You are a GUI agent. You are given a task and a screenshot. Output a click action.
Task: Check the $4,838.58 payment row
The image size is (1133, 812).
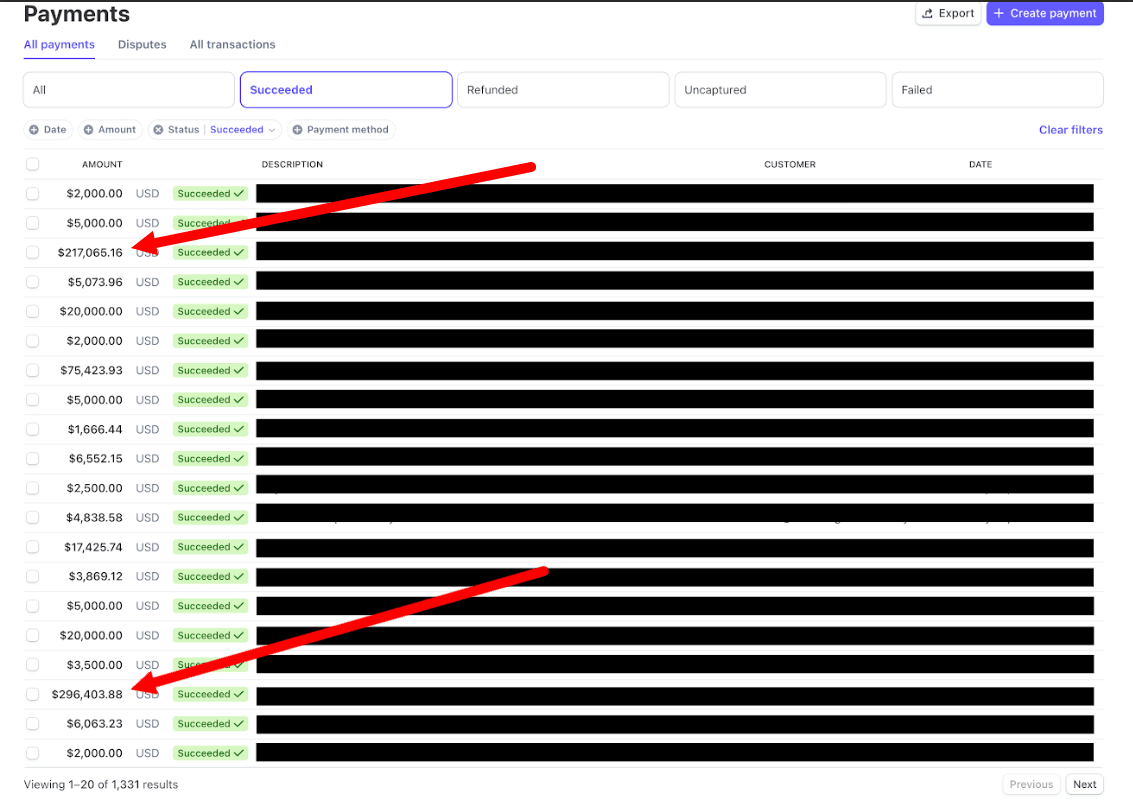point(33,517)
